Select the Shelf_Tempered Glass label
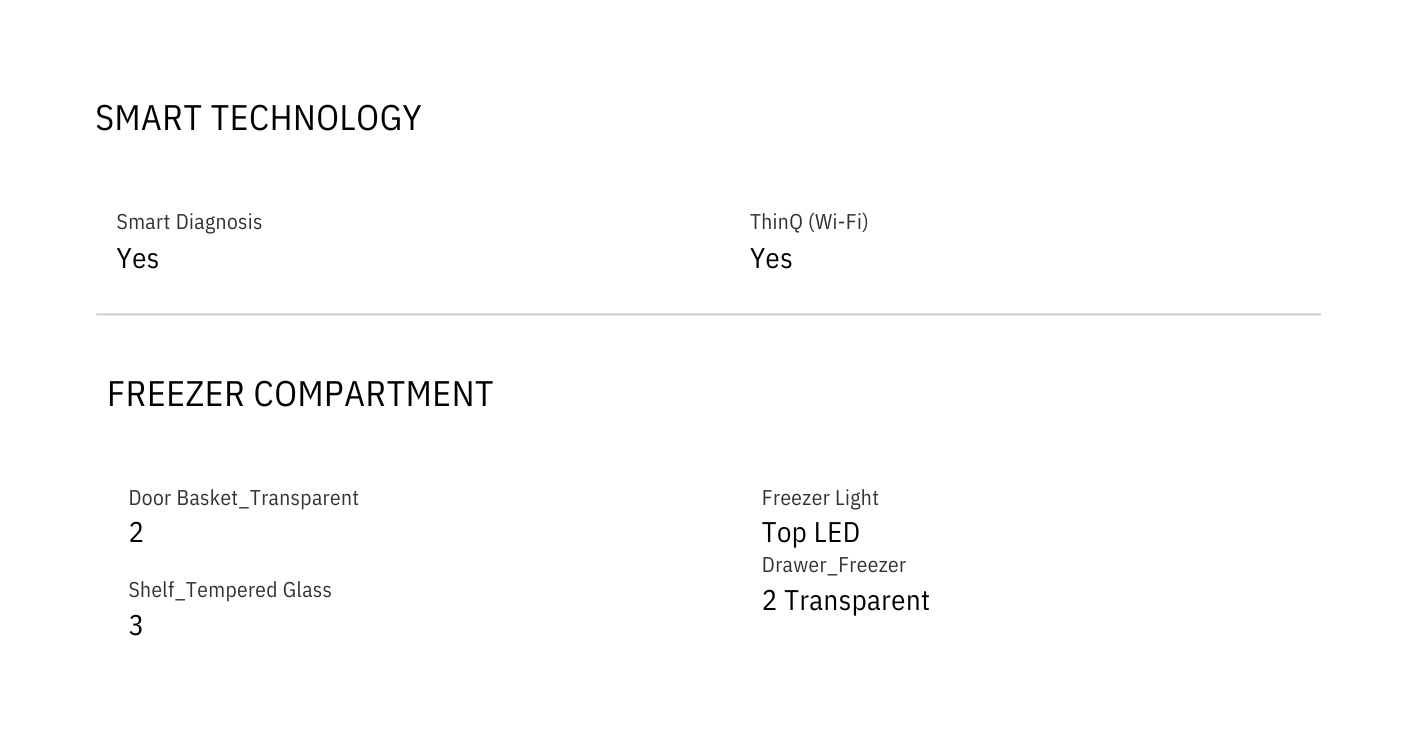Image resolution: width=1414 pixels, height=751 pixels. 230,590
